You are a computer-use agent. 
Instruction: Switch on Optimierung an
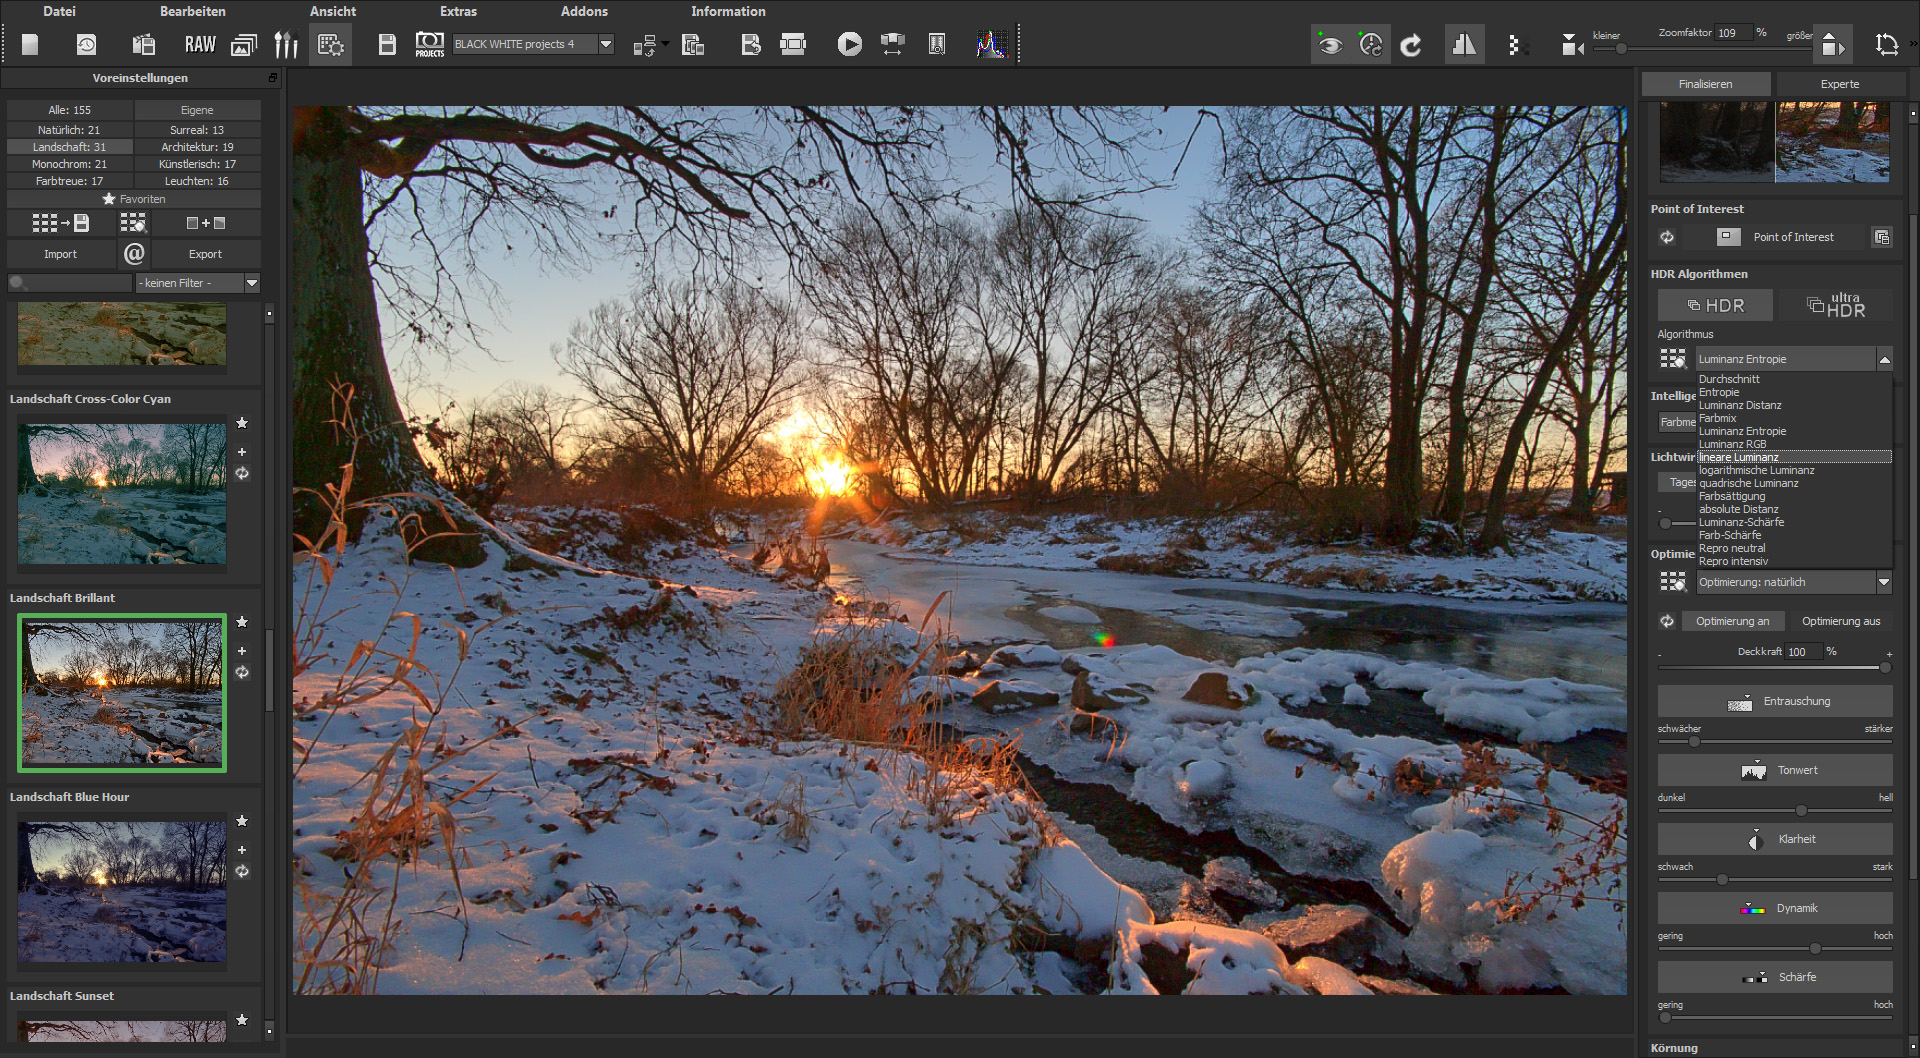[x=1732, y=621]
